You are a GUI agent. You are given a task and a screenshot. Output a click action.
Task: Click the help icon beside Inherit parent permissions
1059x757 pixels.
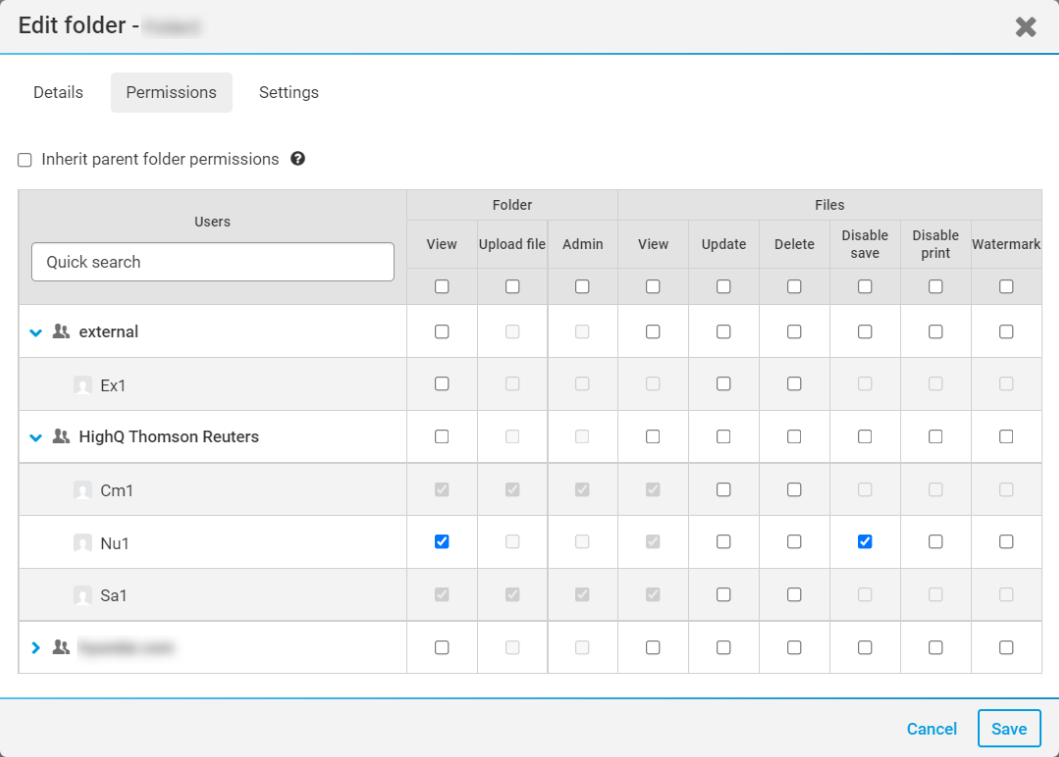297,159
